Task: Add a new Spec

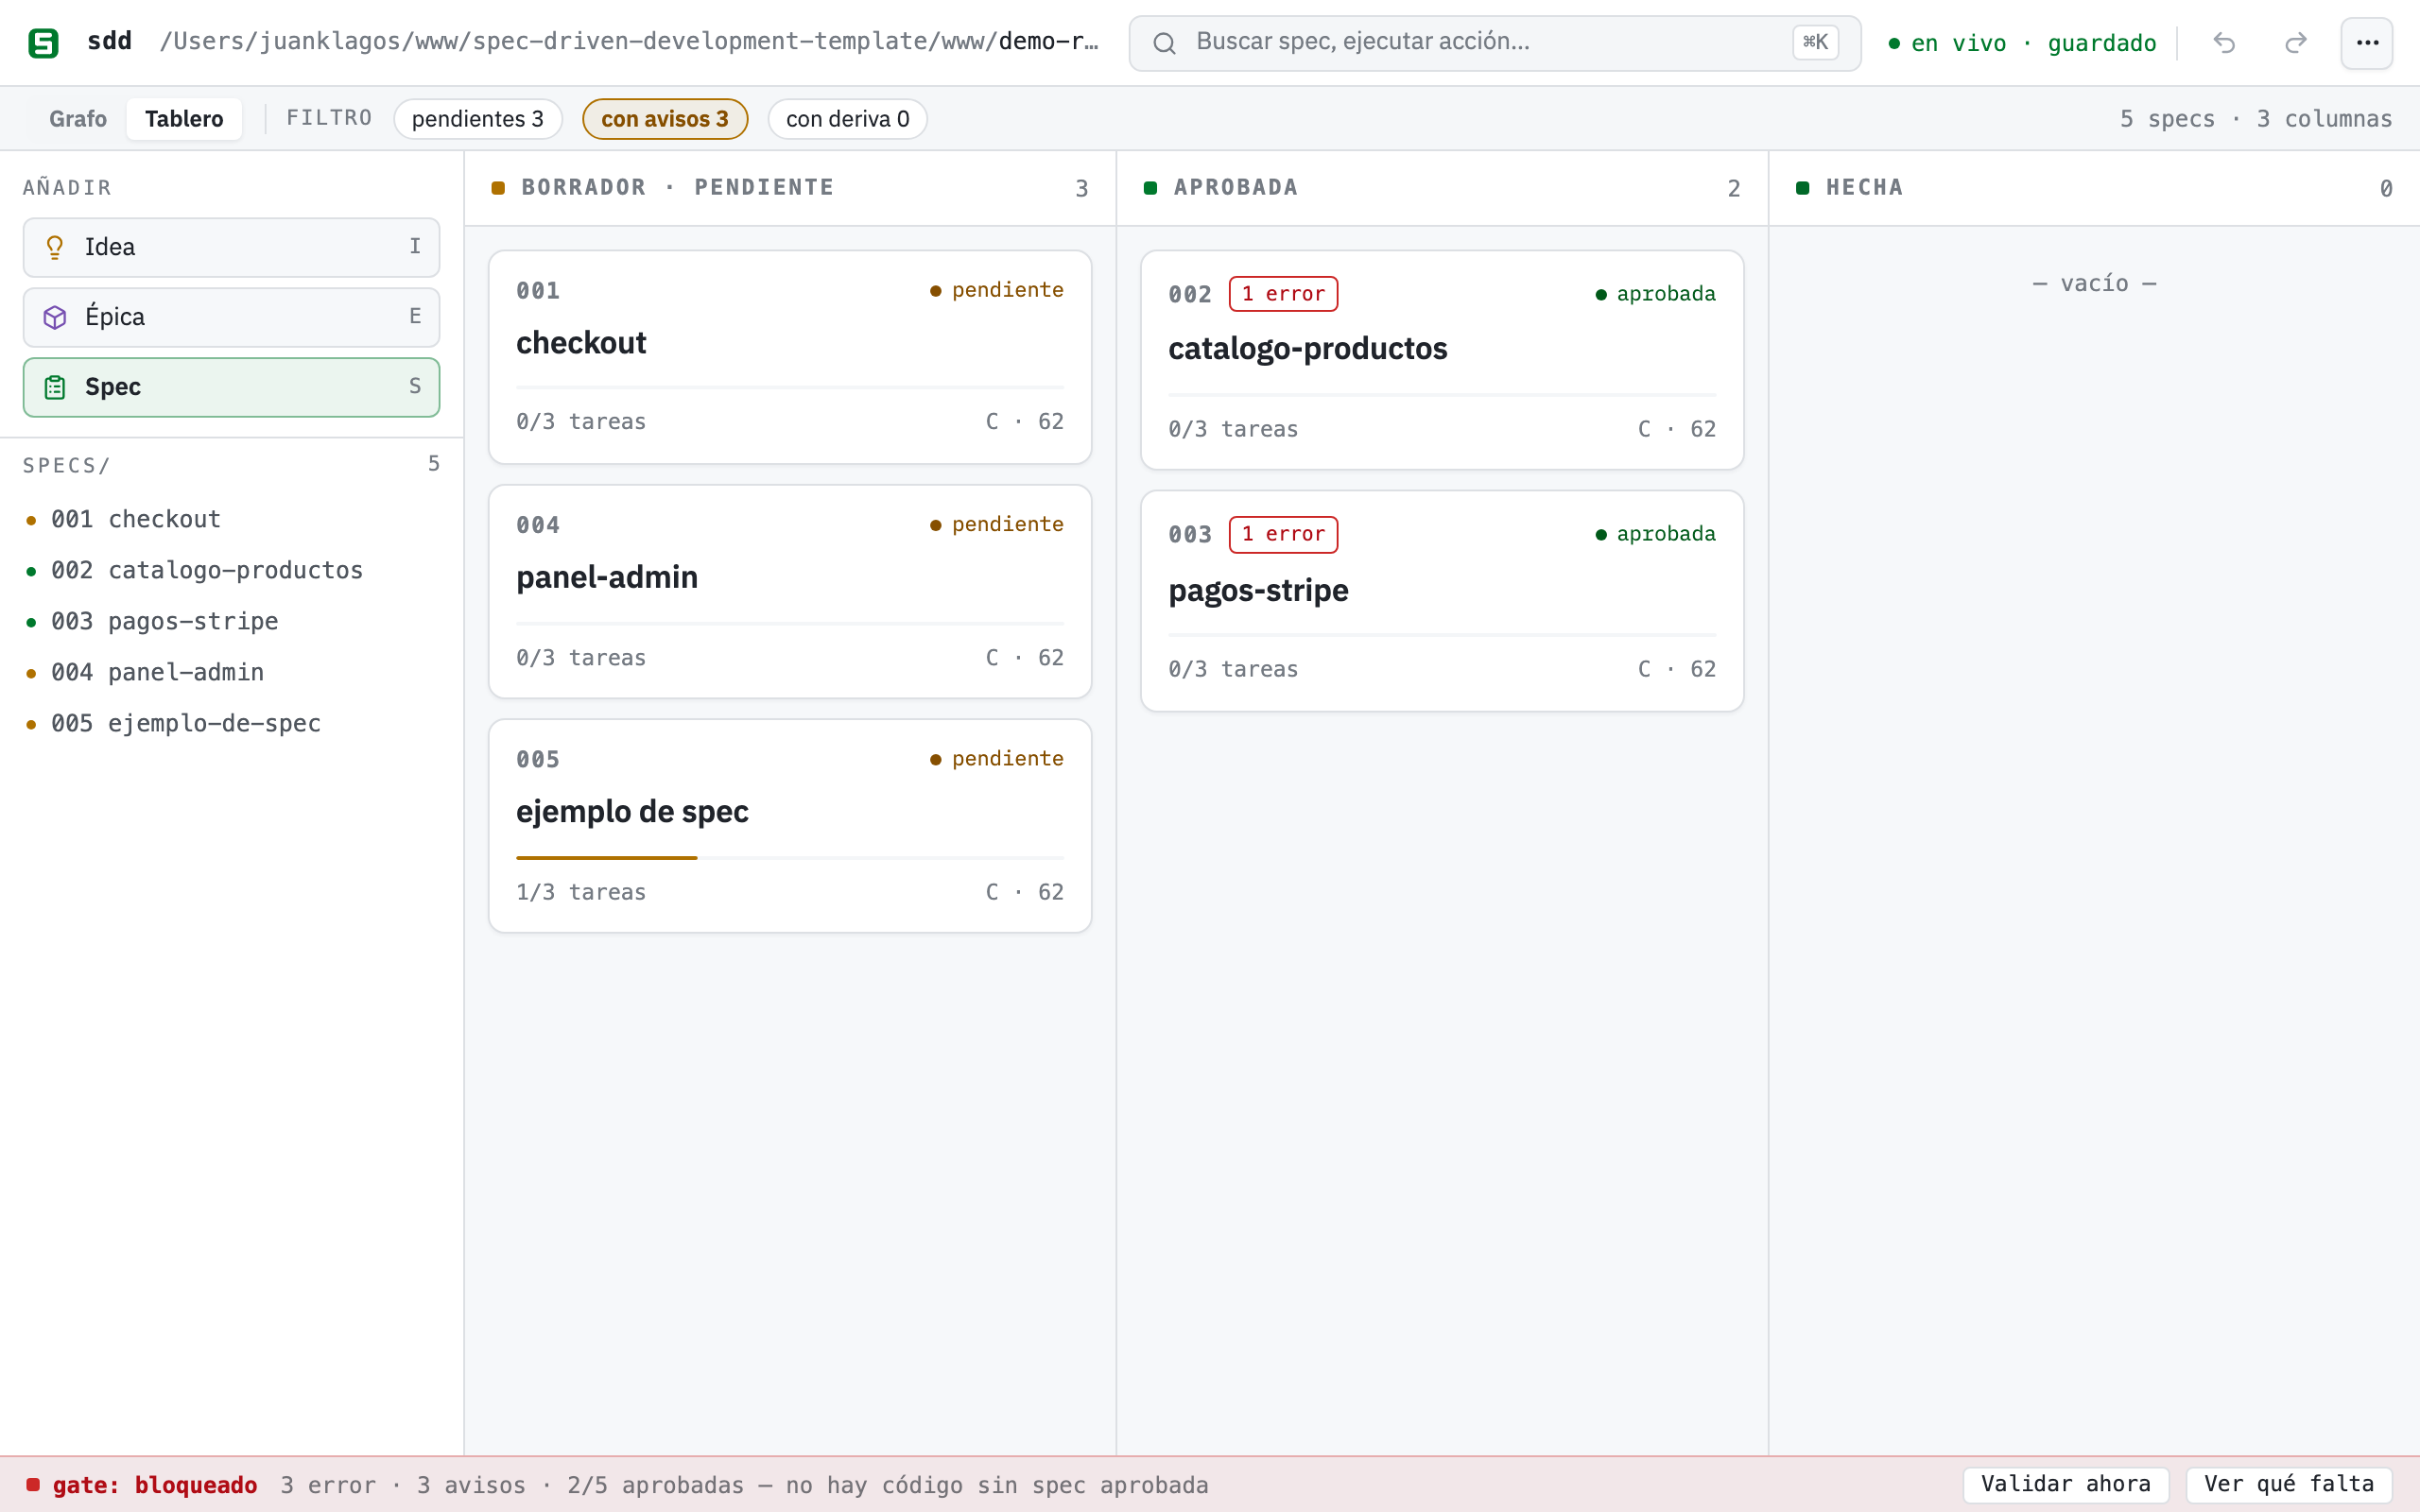Action: tap(231, 387)
